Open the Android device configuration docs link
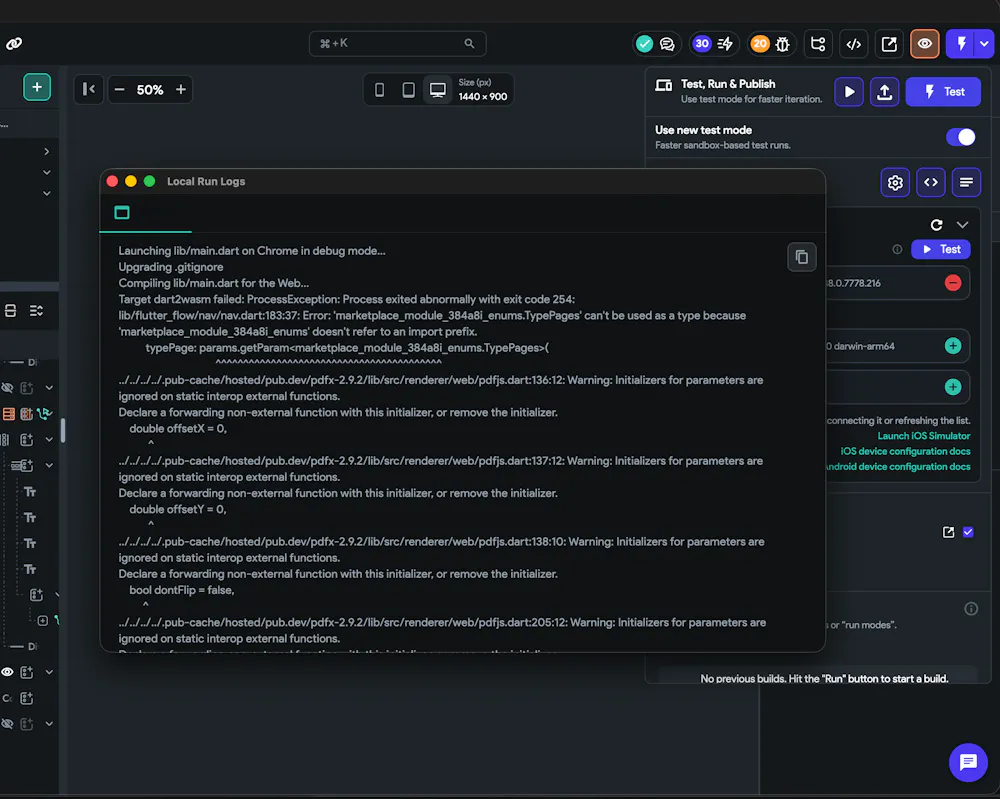The width and height of the screenshot is (1000, 799). coord(899,467)
